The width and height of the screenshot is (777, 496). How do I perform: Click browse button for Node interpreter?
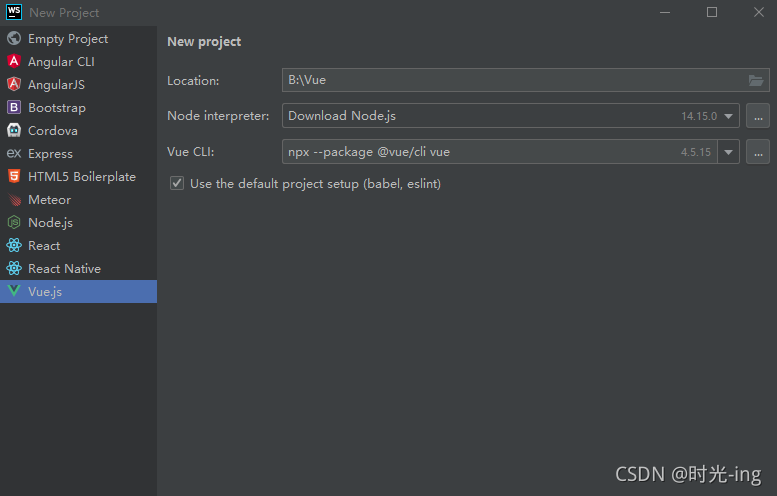pyautogui.click(x=758, y=116)
